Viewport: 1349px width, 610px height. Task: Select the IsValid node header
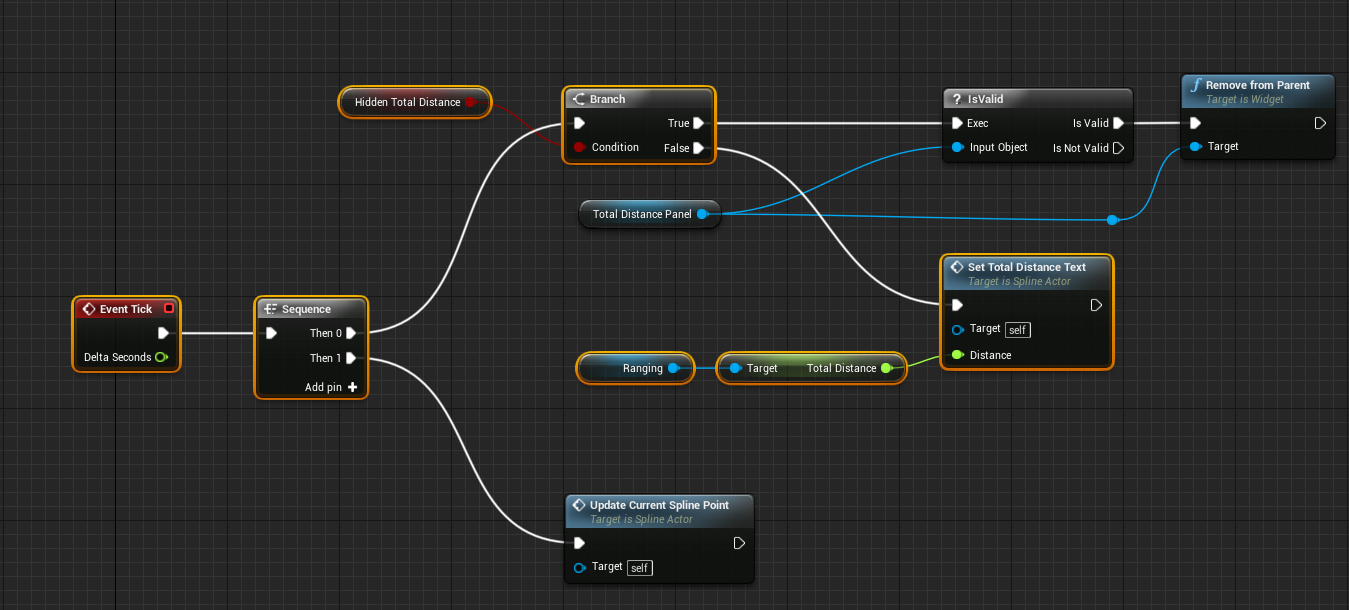tap(1038, 99)
